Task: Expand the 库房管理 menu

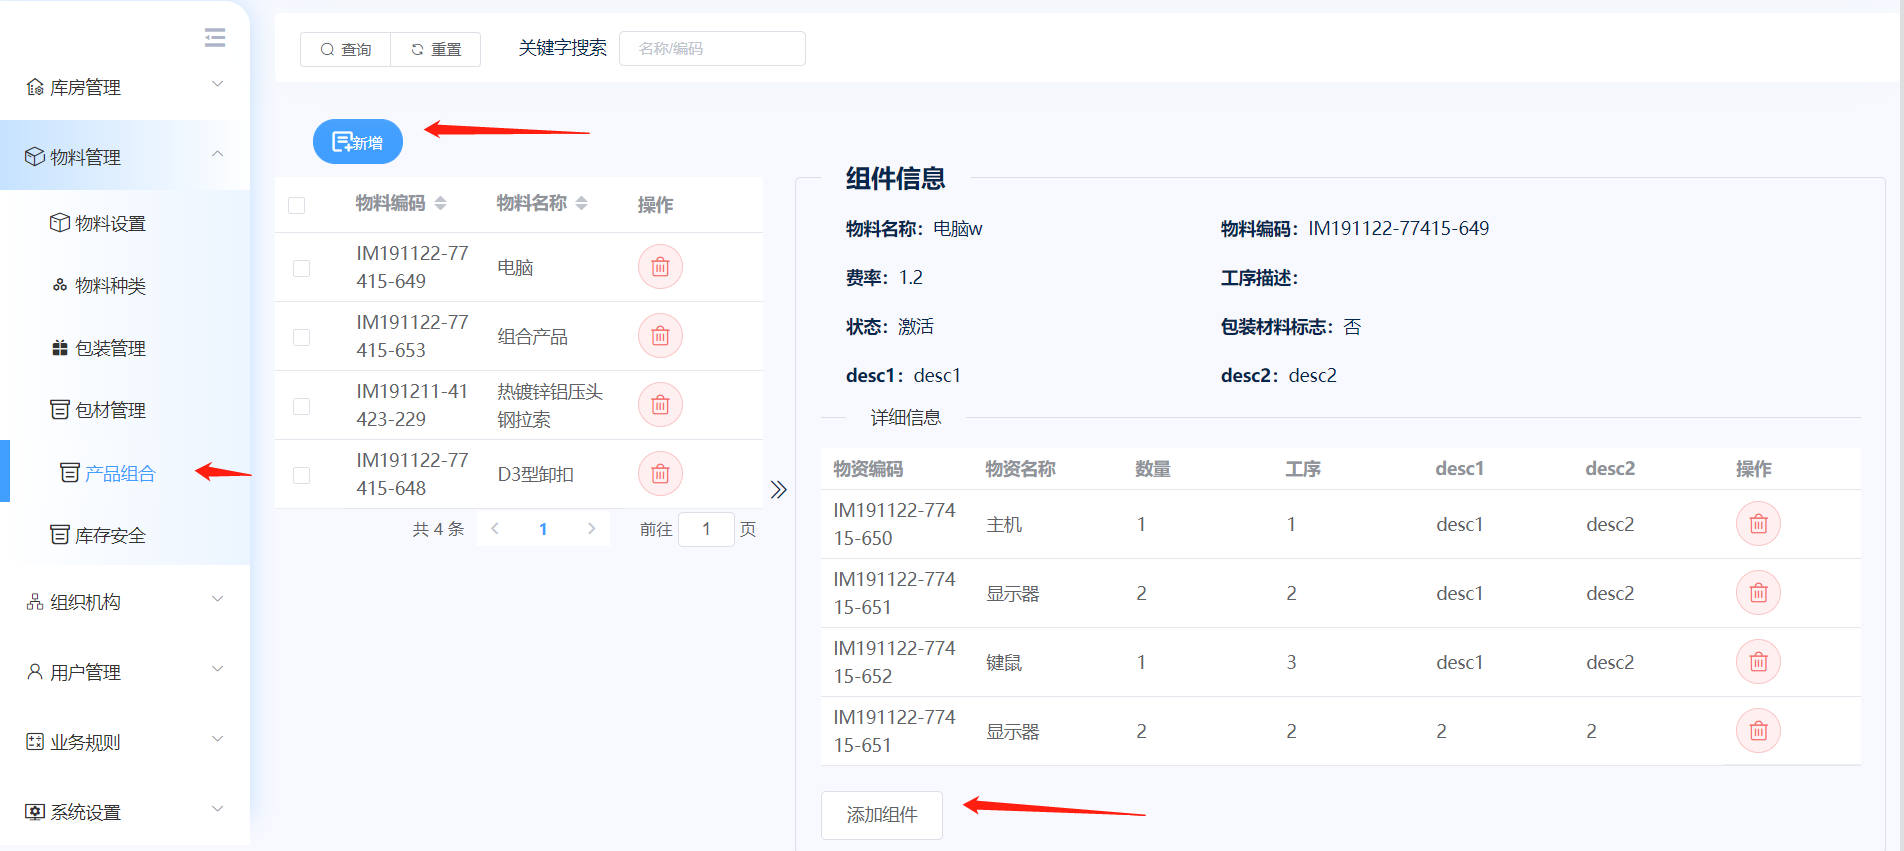Action: pyautogui.click(x=125, y=87)
